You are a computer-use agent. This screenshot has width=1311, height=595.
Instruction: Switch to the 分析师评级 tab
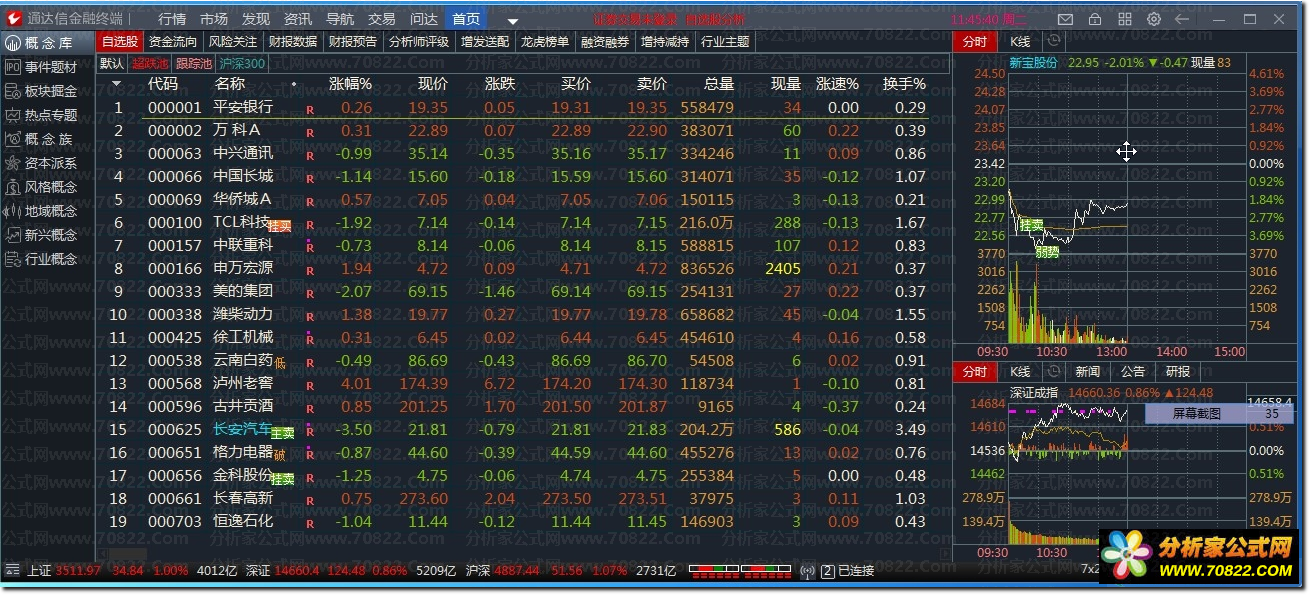point(419,41)
